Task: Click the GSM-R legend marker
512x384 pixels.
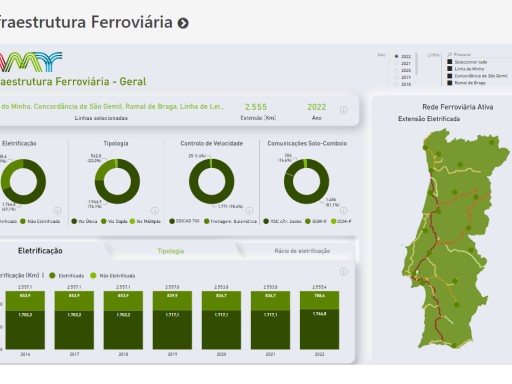Action: click(308, 221)
